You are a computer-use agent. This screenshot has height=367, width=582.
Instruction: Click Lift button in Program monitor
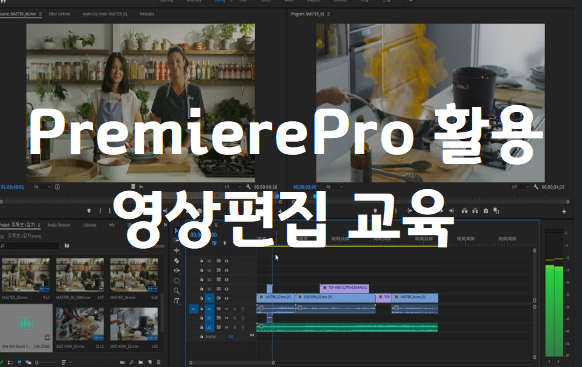click(x=464, y=211)
